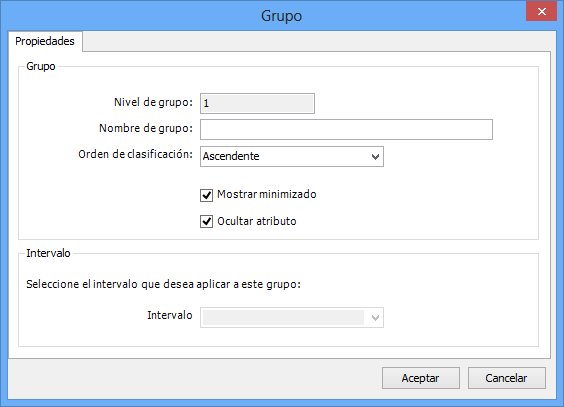Click the Grupo title bar text
This screenshot has width=564, height=407.
tap(282, 16)
